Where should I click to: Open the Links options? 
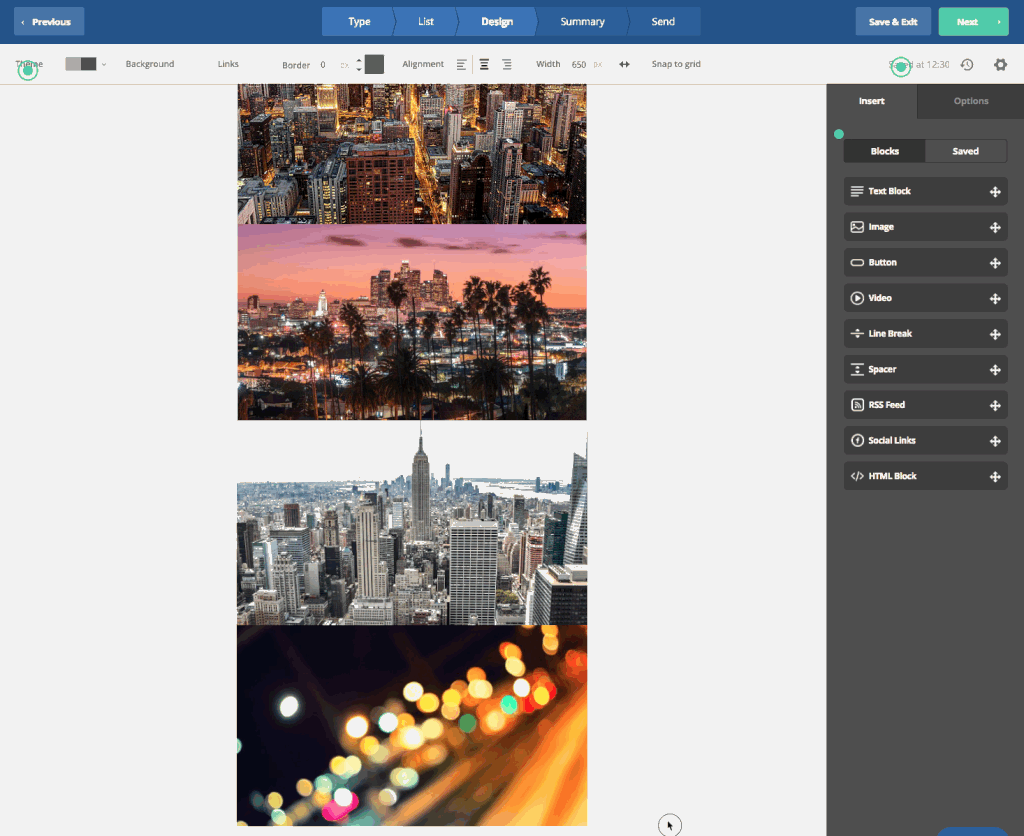tap(228, 64)
